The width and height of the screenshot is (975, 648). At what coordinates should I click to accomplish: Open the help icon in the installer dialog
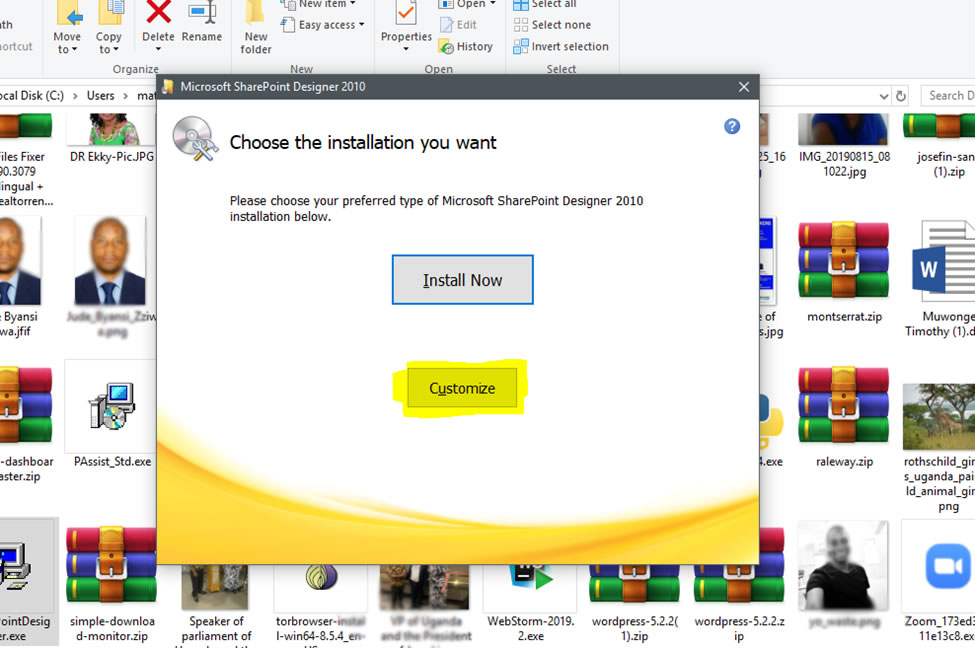coord(732,126)
